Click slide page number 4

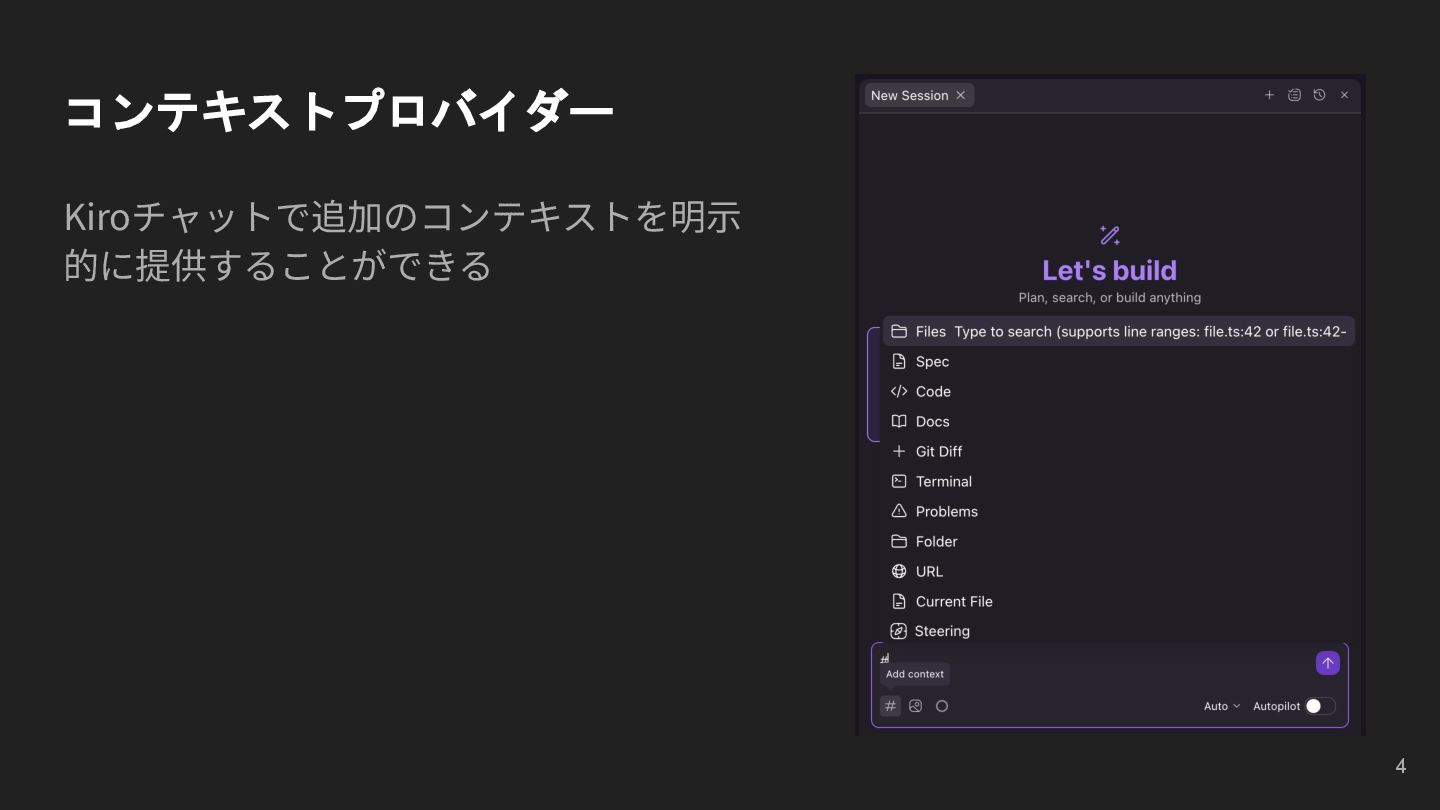tap(1401, 766)
